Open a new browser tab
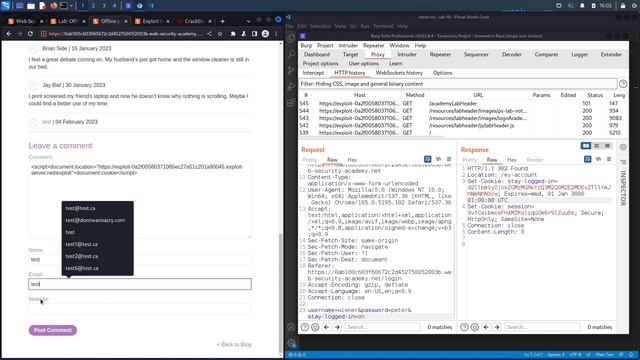Viewport: 640px width, 360px height. 222,21
